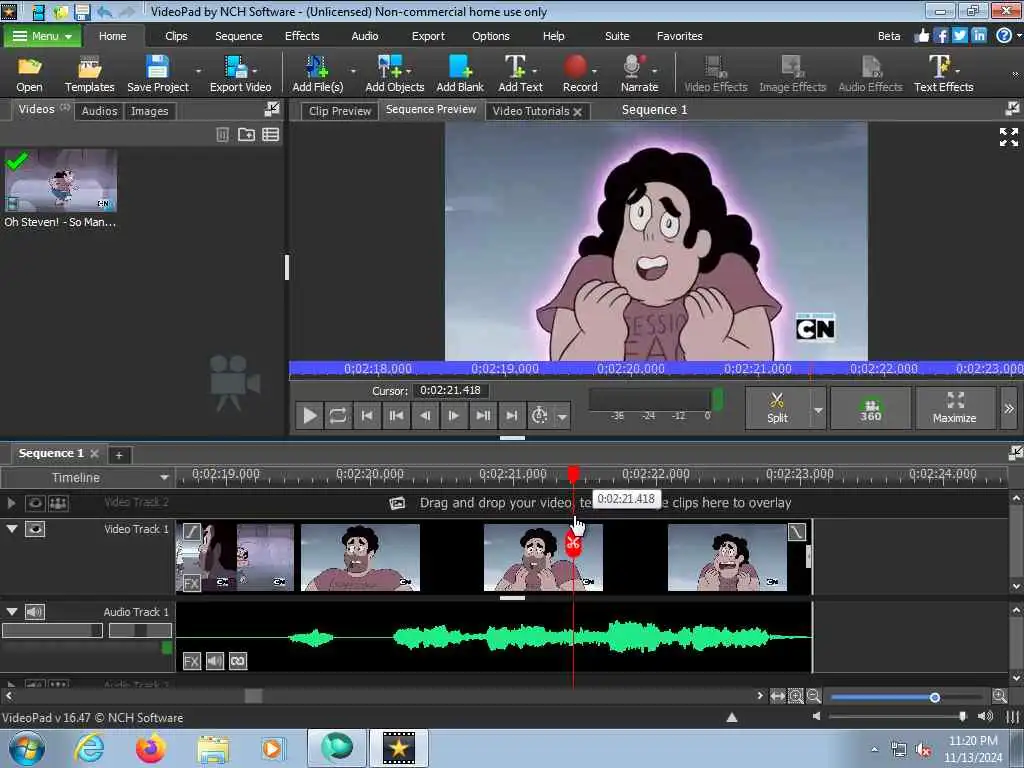Switch media bin to list view icon

270,135
